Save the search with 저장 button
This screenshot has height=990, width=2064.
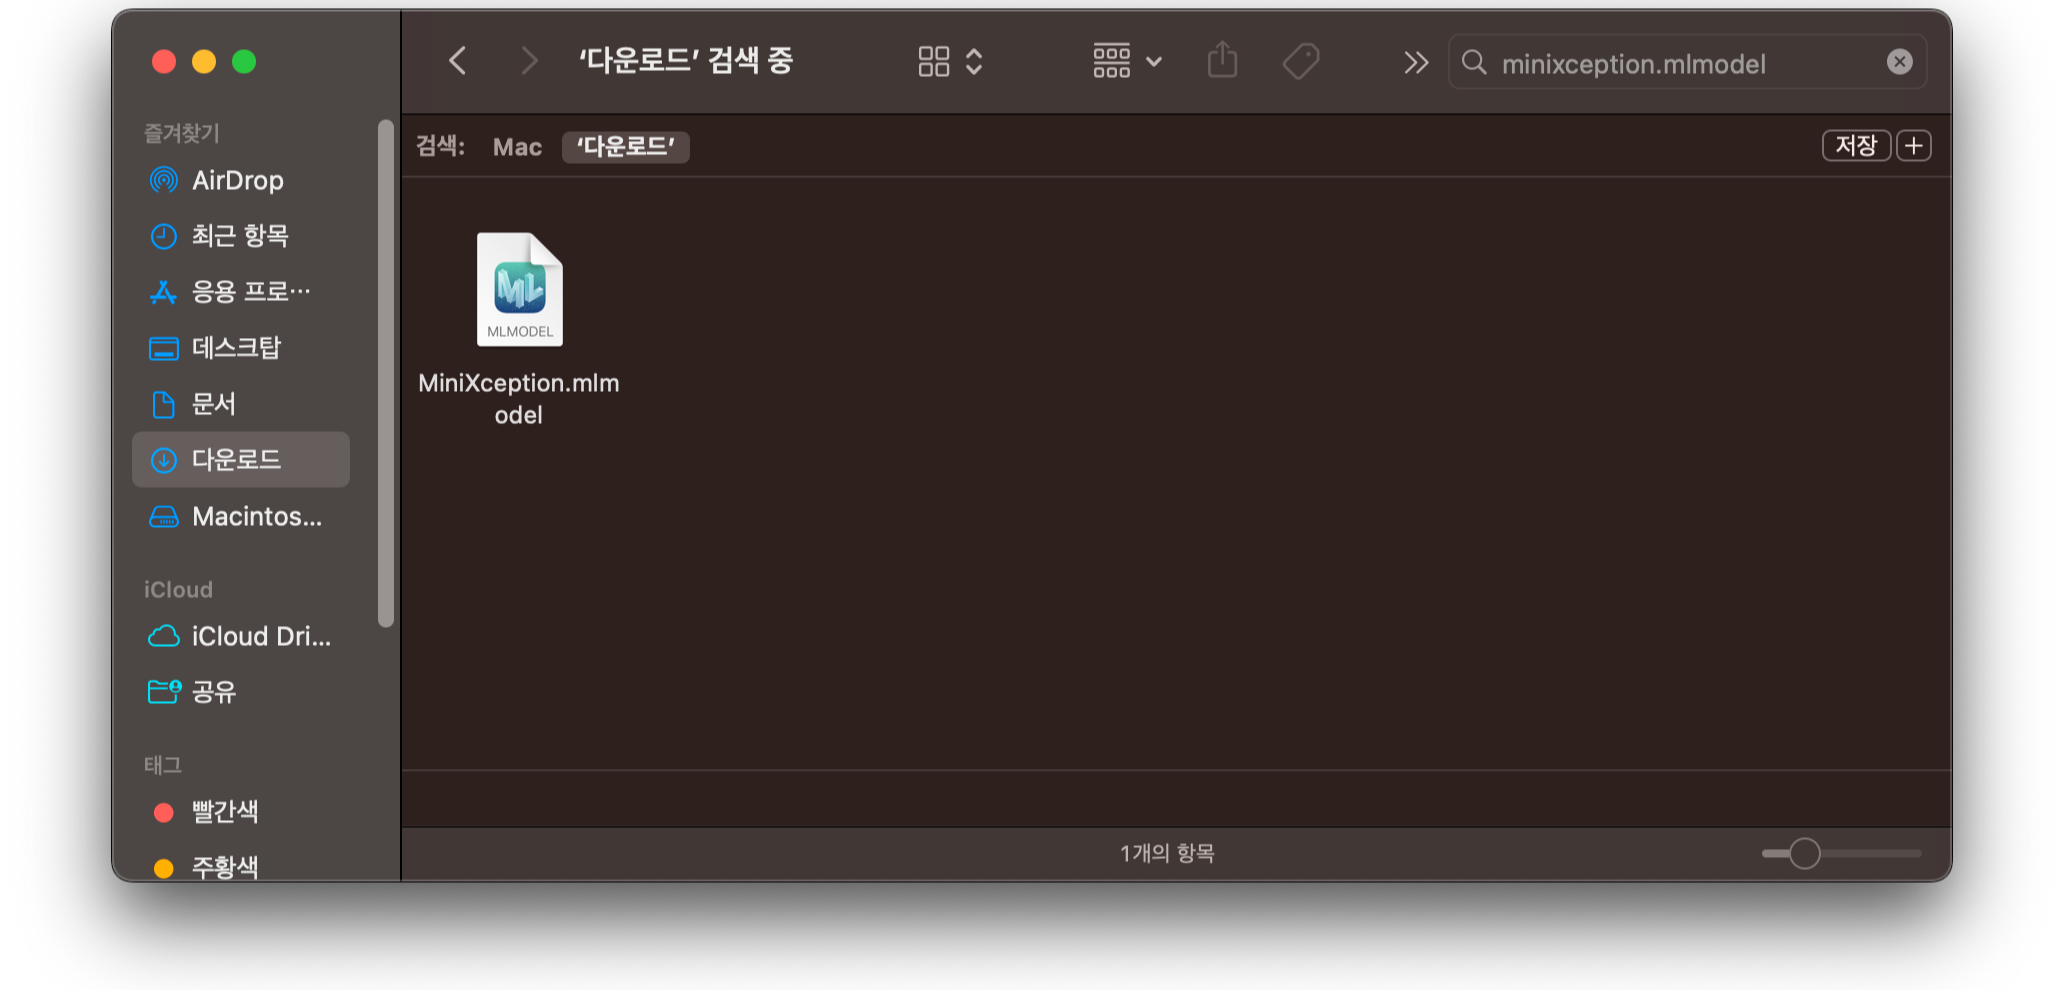tap(1856, 146)
